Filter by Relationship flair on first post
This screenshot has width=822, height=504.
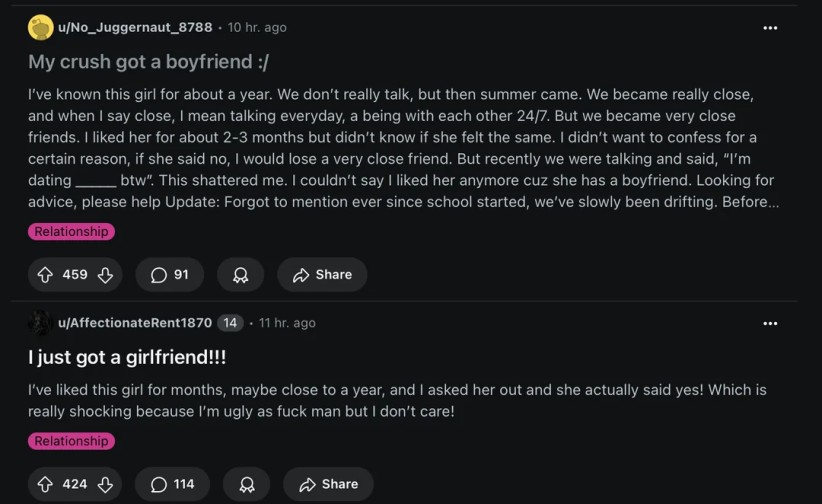click(71, 232)
